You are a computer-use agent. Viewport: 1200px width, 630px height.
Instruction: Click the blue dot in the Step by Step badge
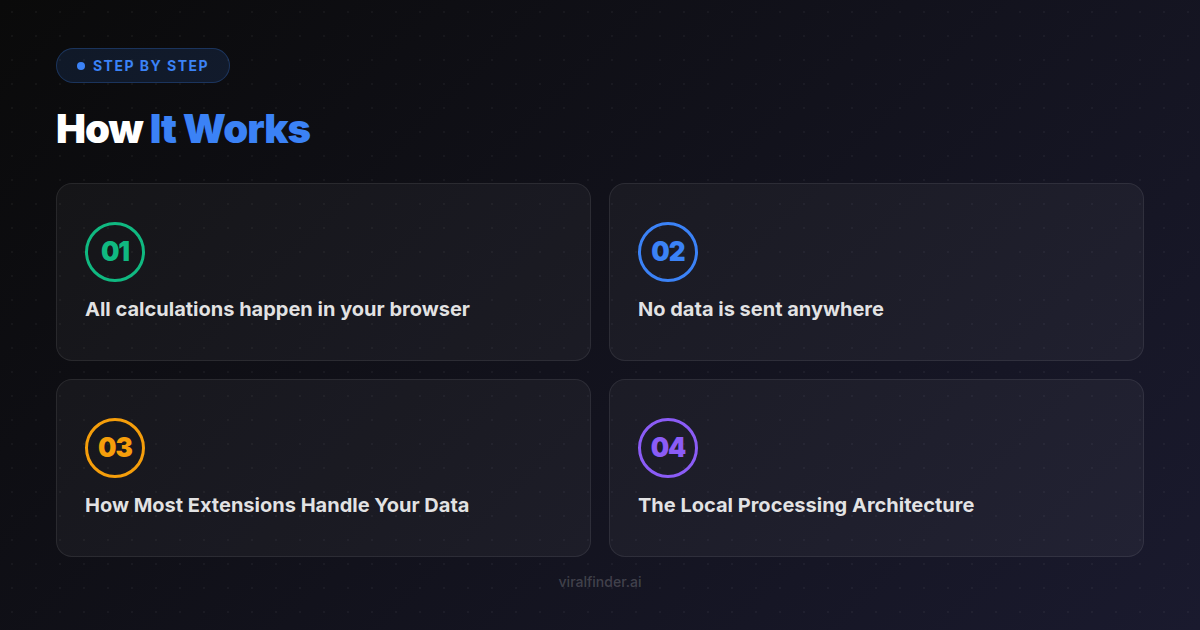click(81, 66)
